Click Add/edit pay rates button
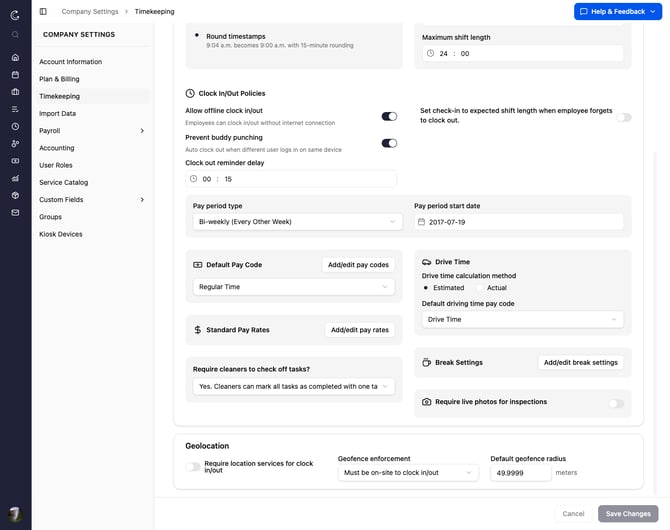670x530 pixels. [x=360, y=330]
